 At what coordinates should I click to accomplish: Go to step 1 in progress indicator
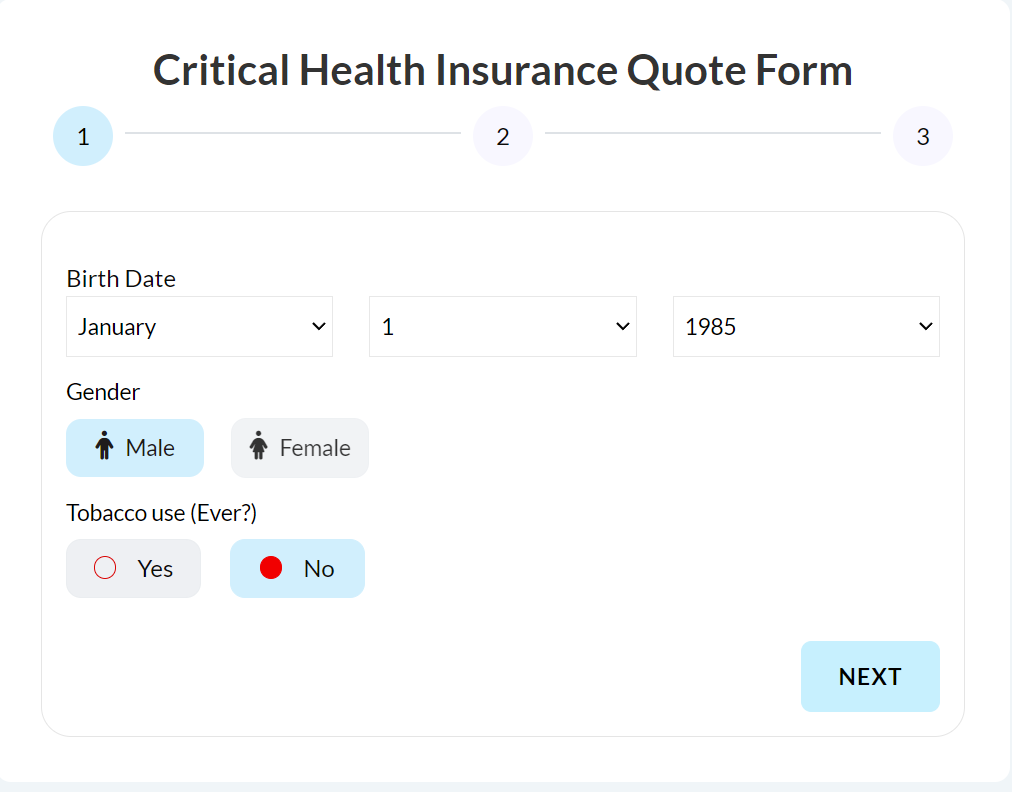(x=83, y=136)
